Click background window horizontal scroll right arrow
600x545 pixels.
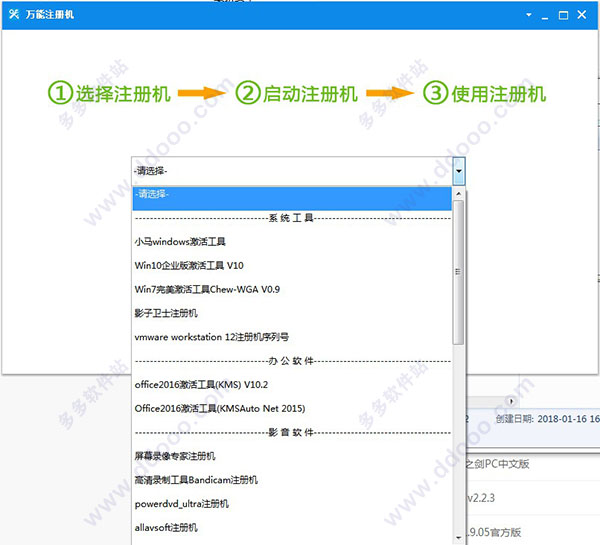(511, 401)
